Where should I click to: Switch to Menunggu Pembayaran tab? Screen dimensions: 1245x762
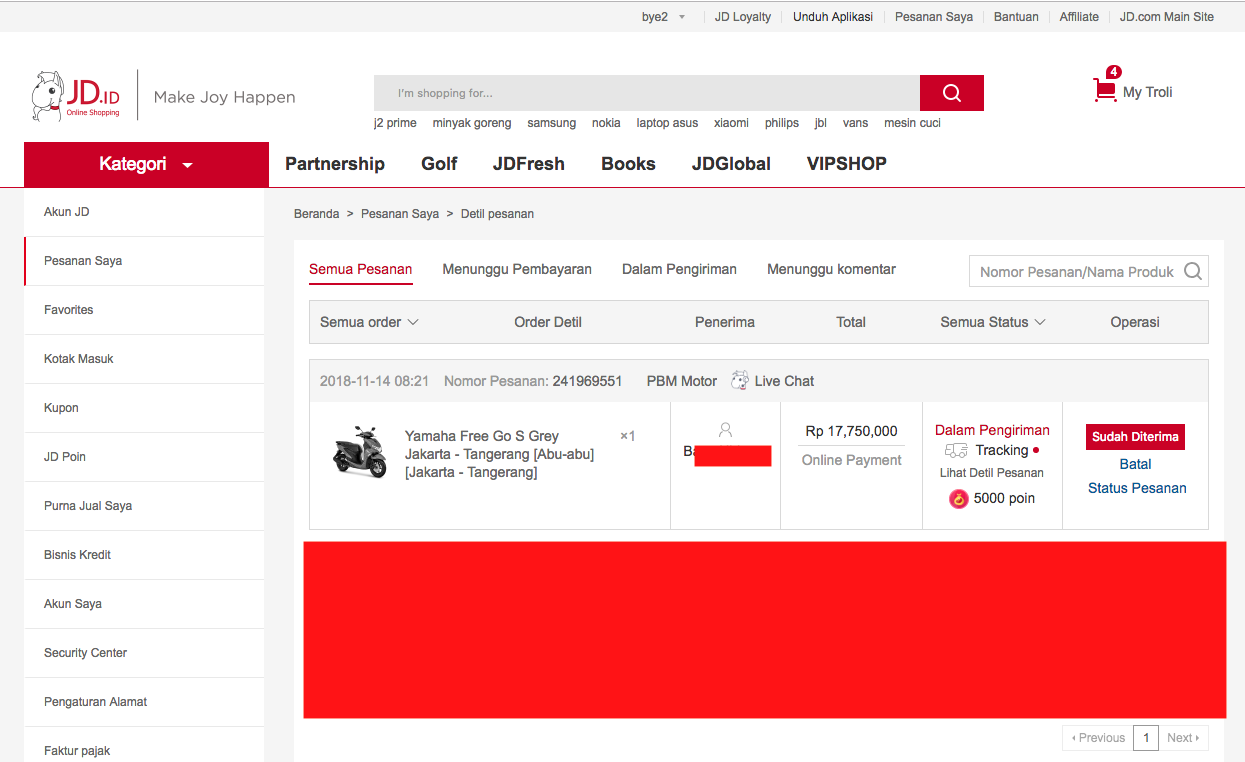point(517,269)
